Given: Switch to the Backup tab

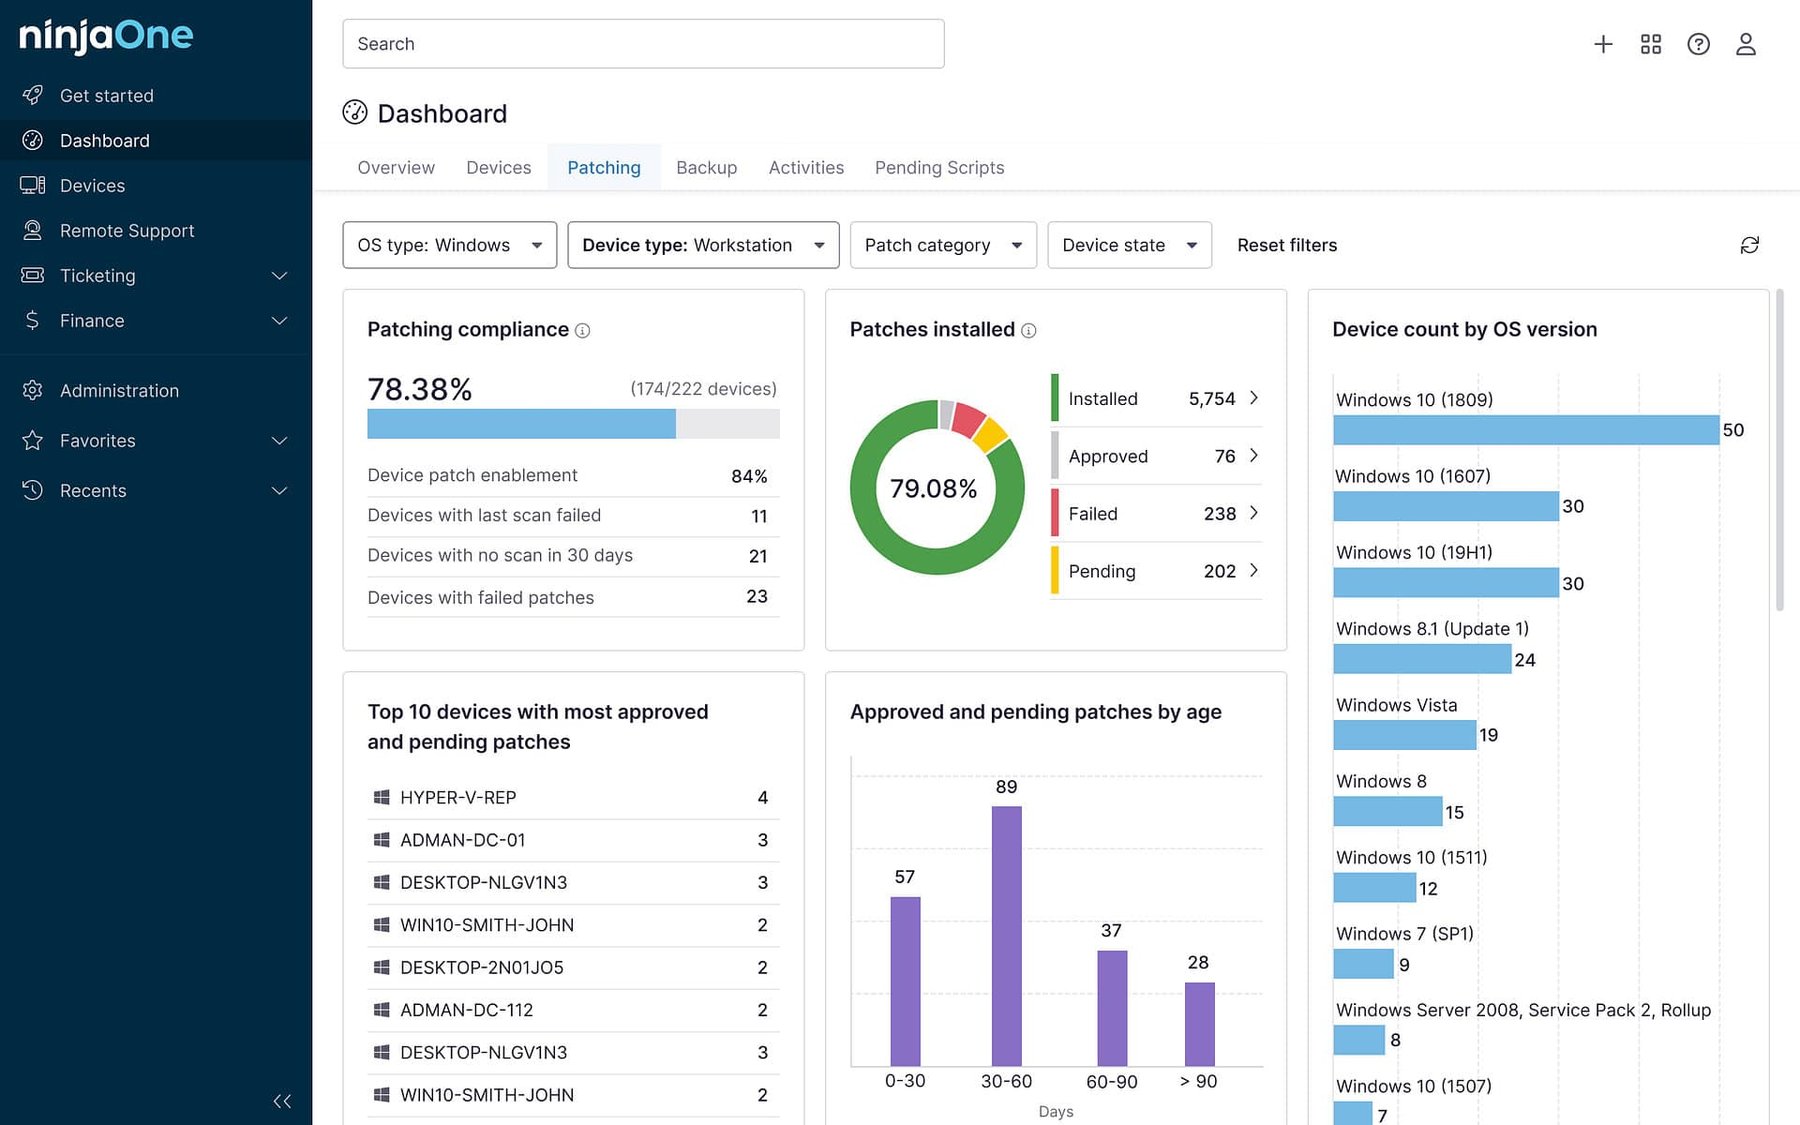Looking at the screenshot, I should 706,167.
